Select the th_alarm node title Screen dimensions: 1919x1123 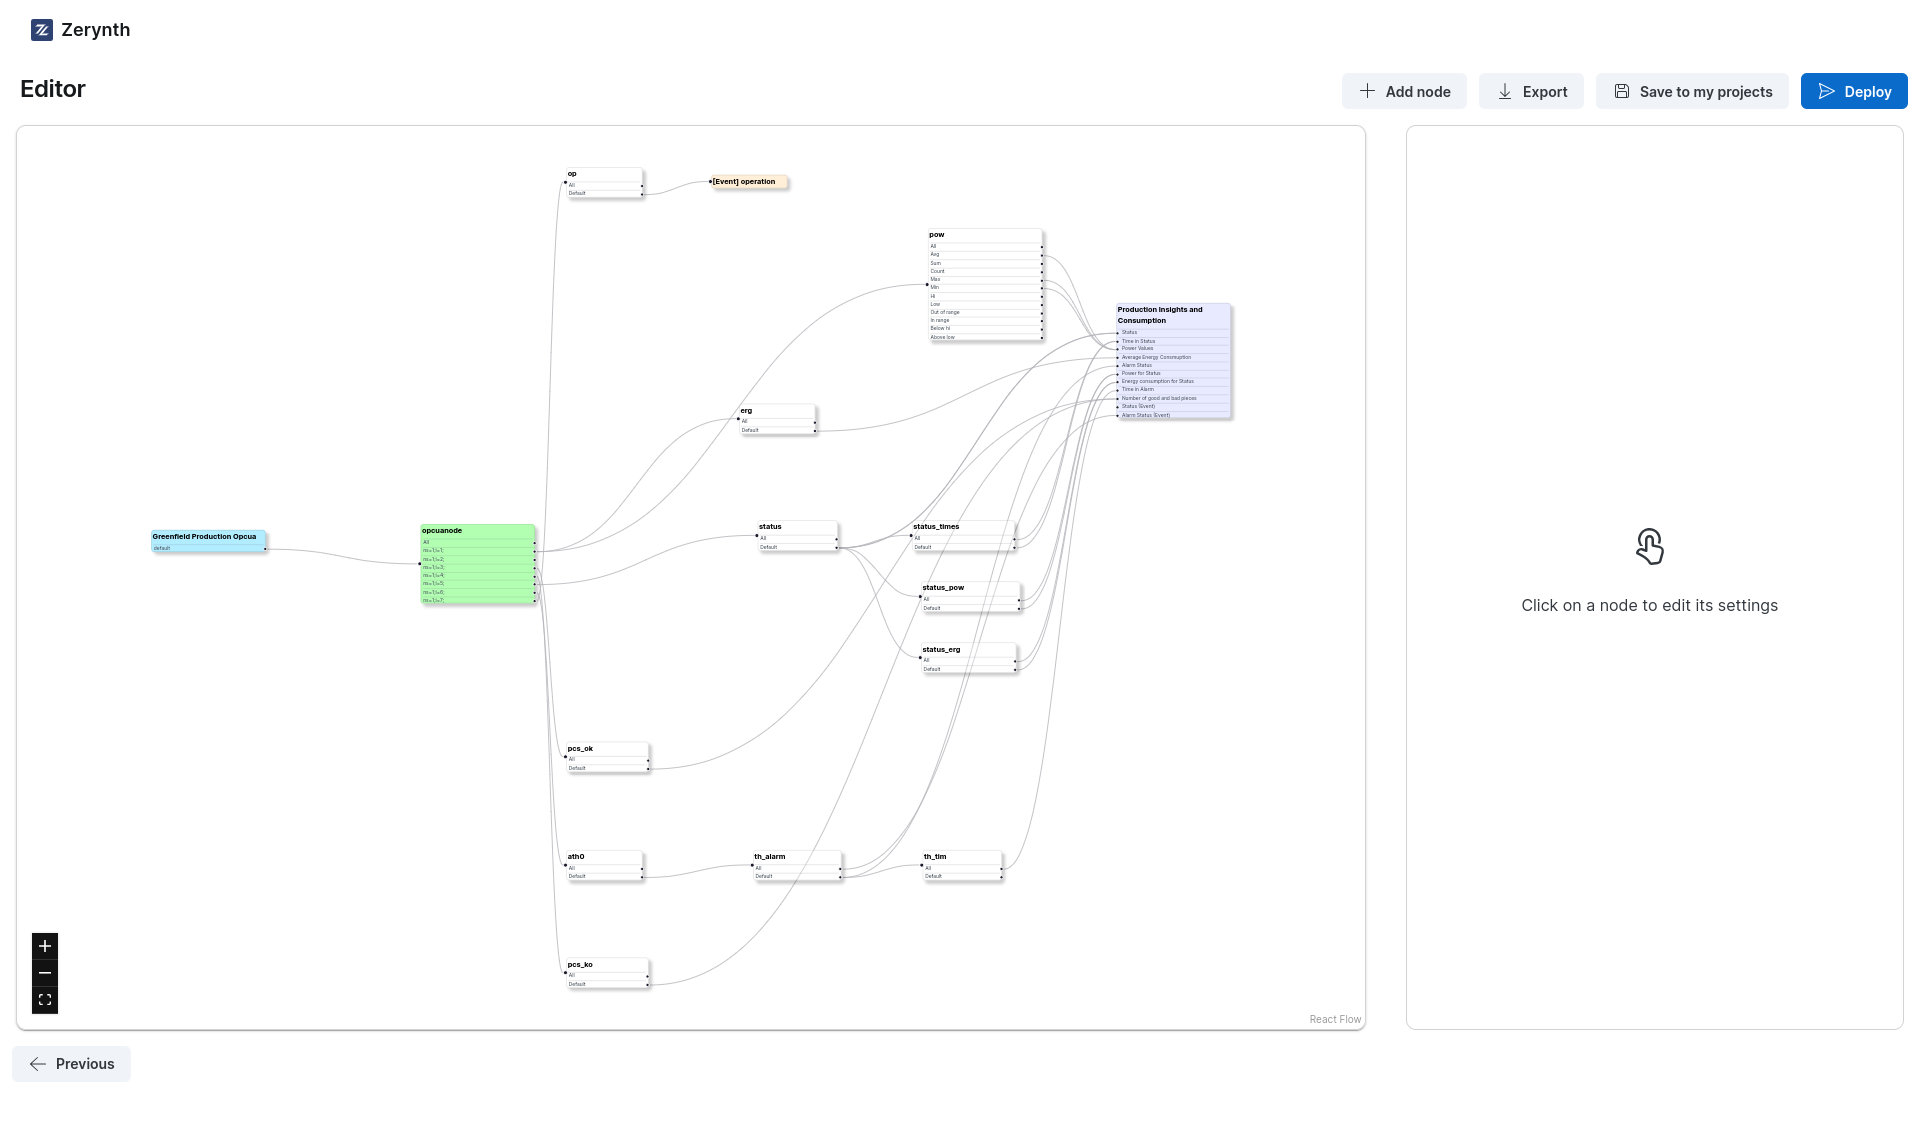[770, 857]
